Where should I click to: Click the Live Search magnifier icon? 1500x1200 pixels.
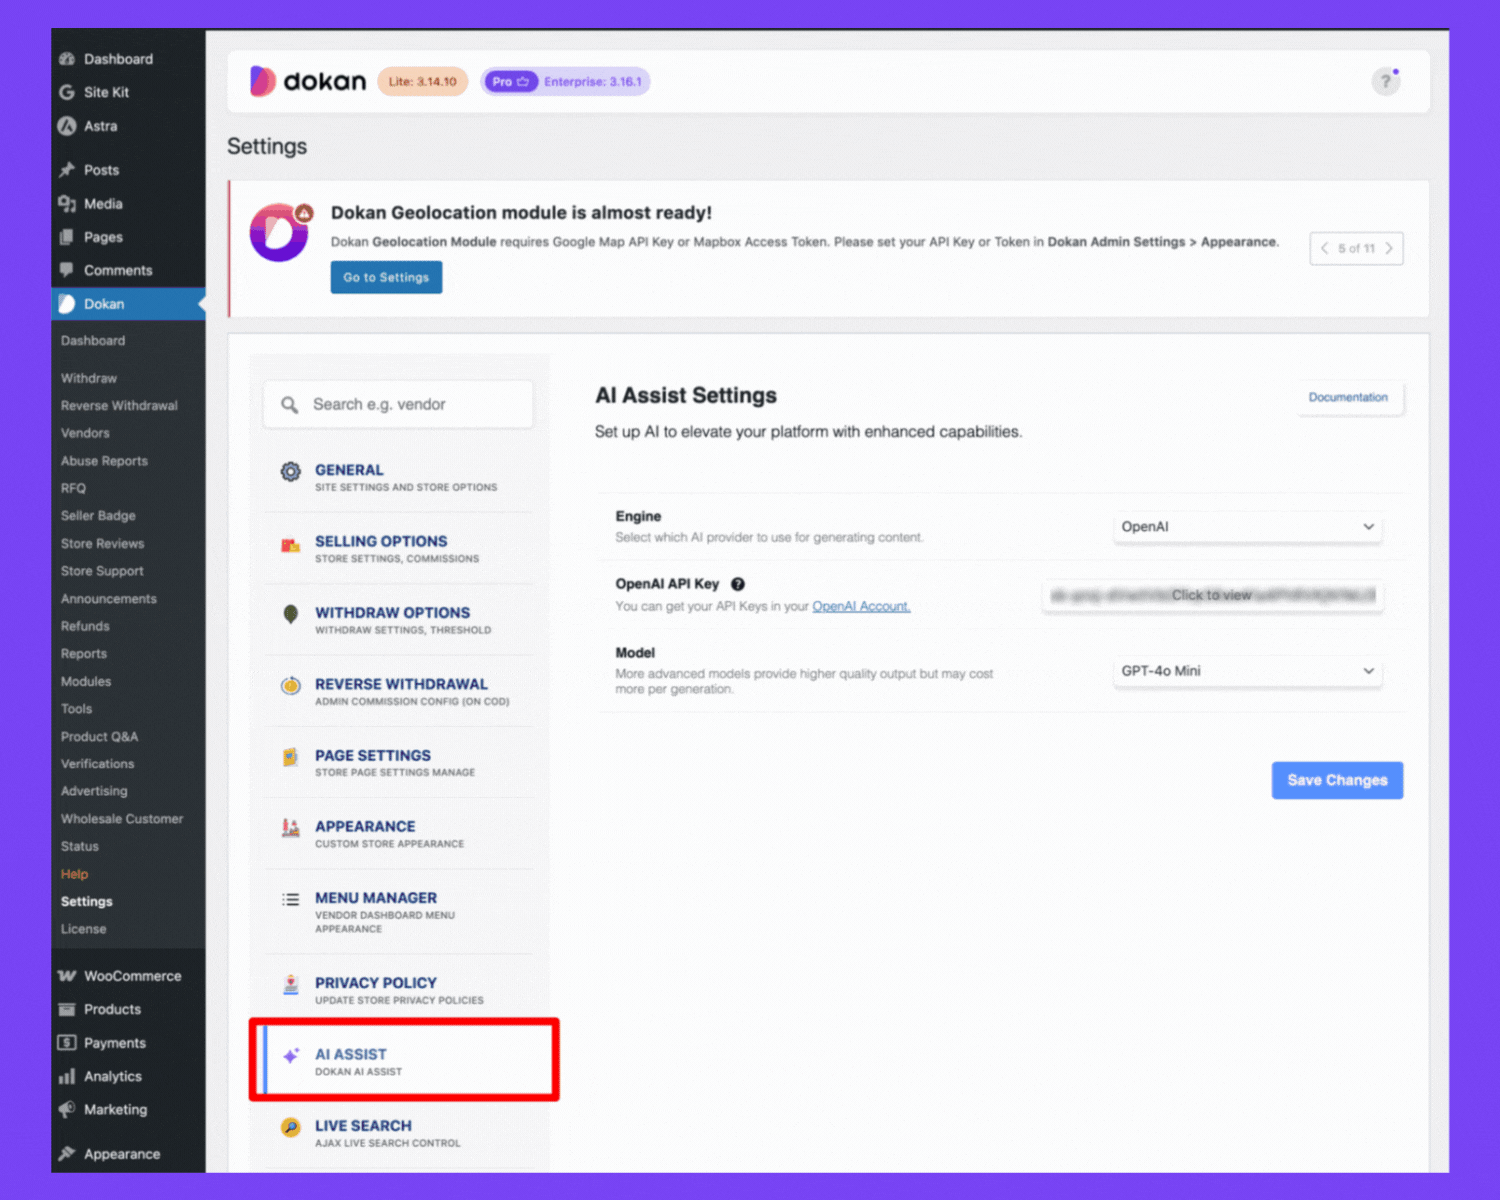click(x=290, y=1128)
